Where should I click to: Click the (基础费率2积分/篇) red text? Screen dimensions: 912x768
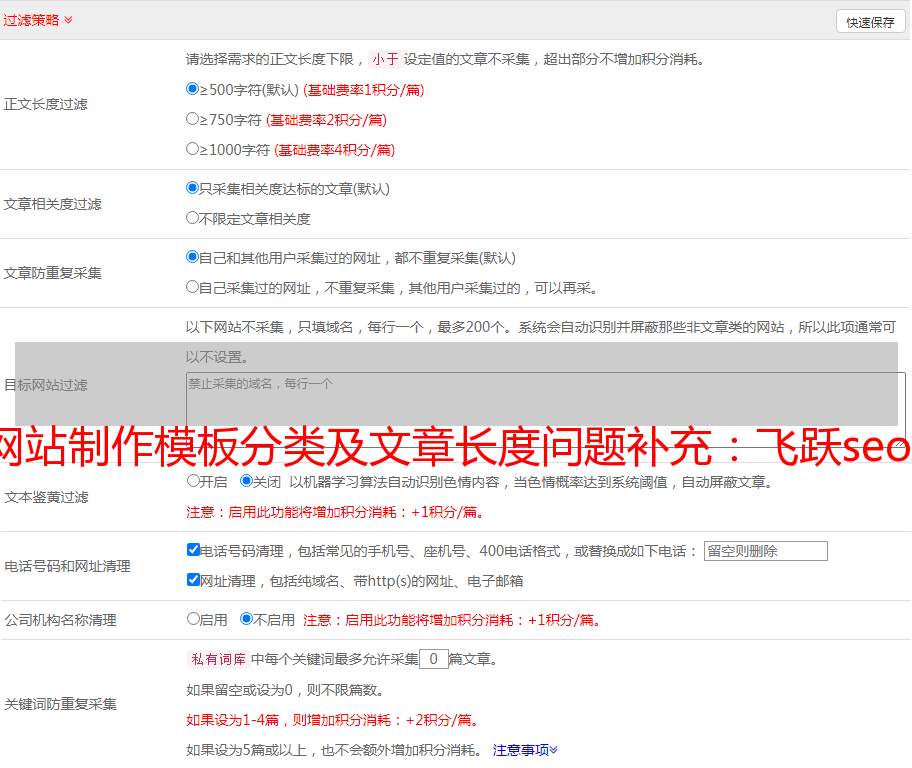coord(326,120)
